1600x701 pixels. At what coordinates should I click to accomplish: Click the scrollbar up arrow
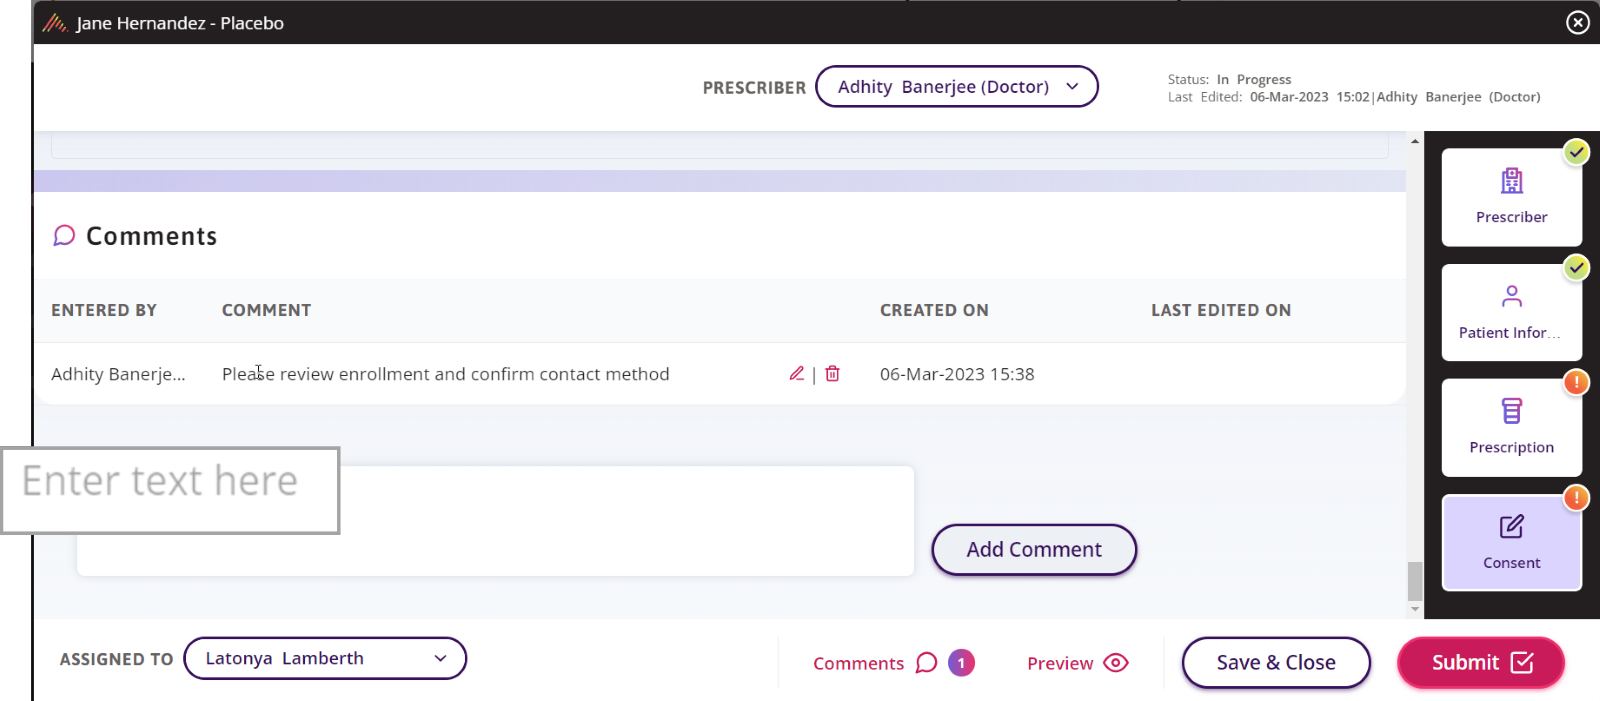tap(1414, 141)
